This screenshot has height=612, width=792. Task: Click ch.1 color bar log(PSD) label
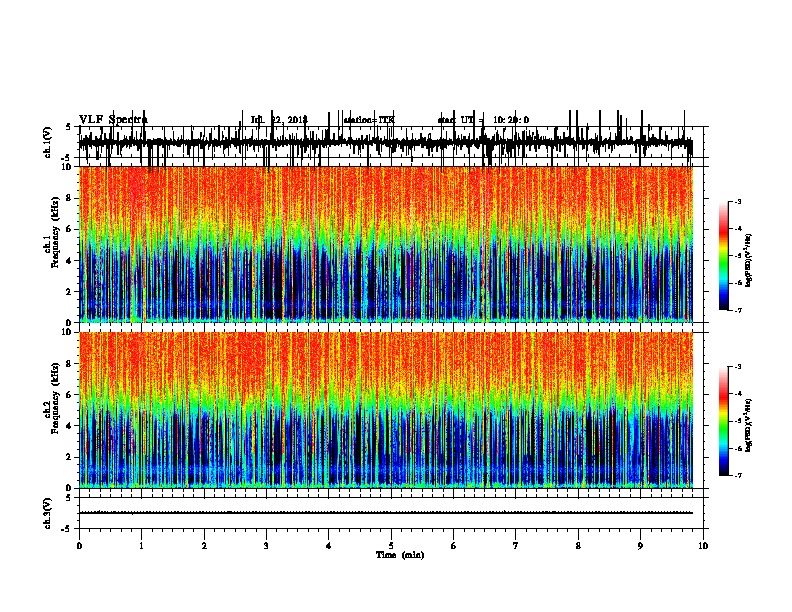coord(748,260)
